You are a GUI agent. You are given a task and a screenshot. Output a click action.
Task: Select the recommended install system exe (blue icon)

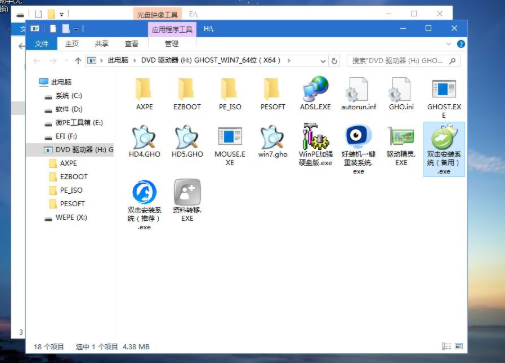pyautogui.click(x=144, y=205)
